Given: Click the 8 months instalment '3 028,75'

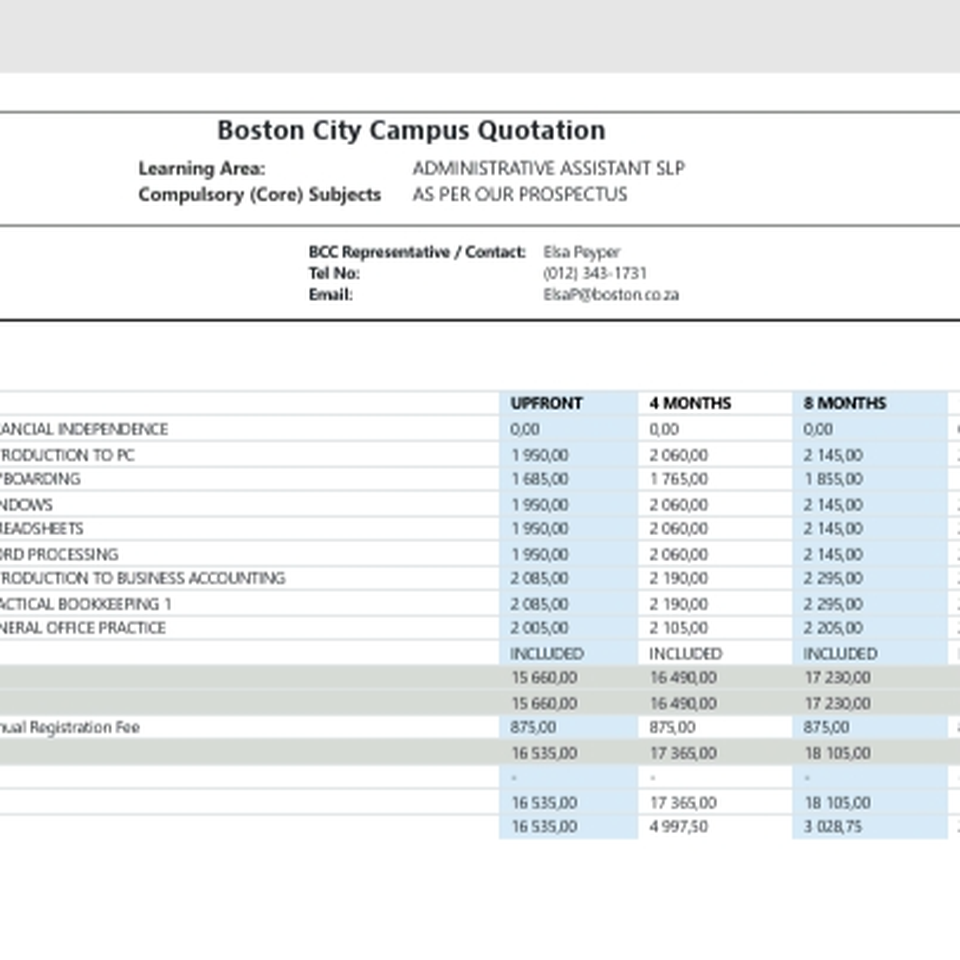Looking at the screenshot, I should click(833, 827).
